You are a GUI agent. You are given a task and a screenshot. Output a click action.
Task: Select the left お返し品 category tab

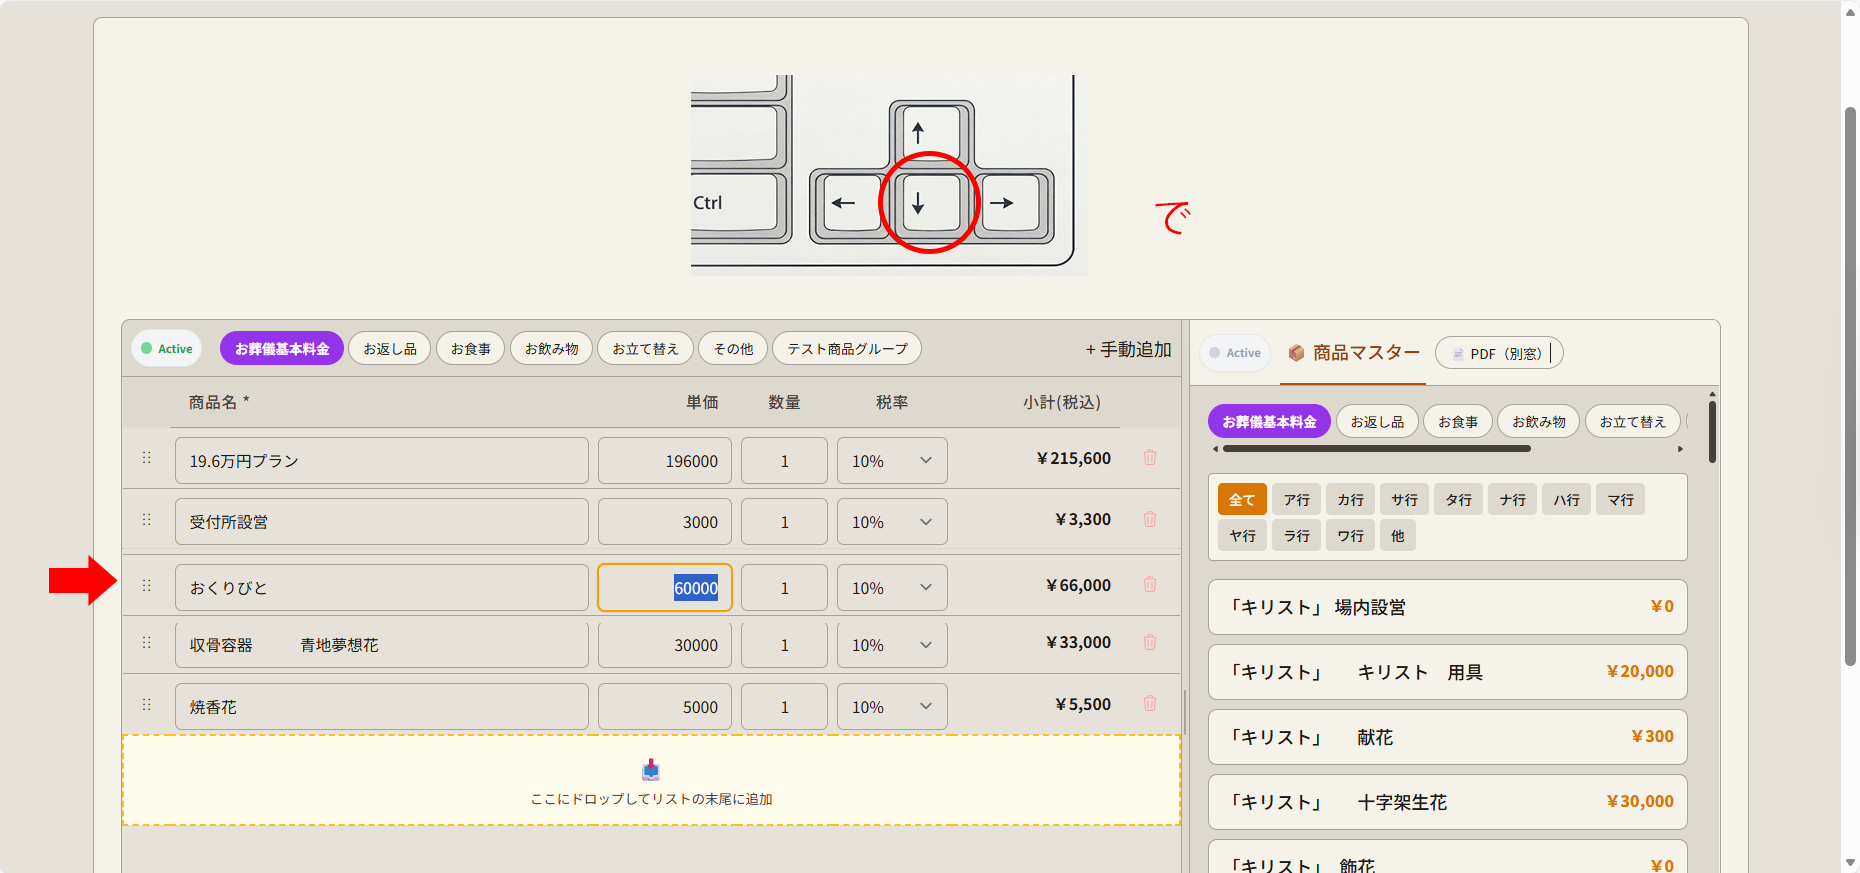tap(390, 349)
